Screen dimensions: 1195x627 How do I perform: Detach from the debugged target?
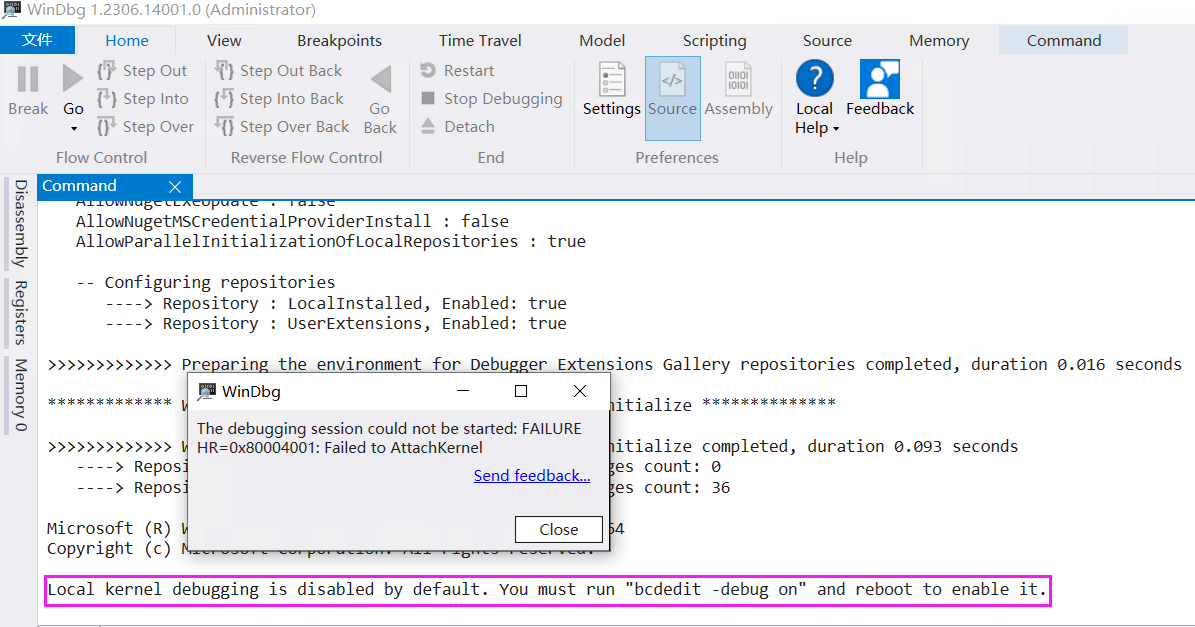point(457,127)
